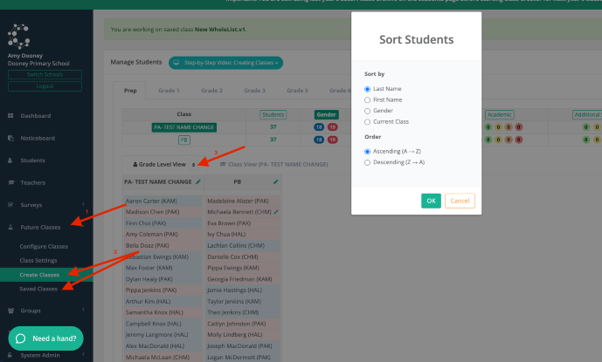Viewport: 602px width, 362px height.
Task: Click the Future Classes icon
Action: tap(10, 227)
